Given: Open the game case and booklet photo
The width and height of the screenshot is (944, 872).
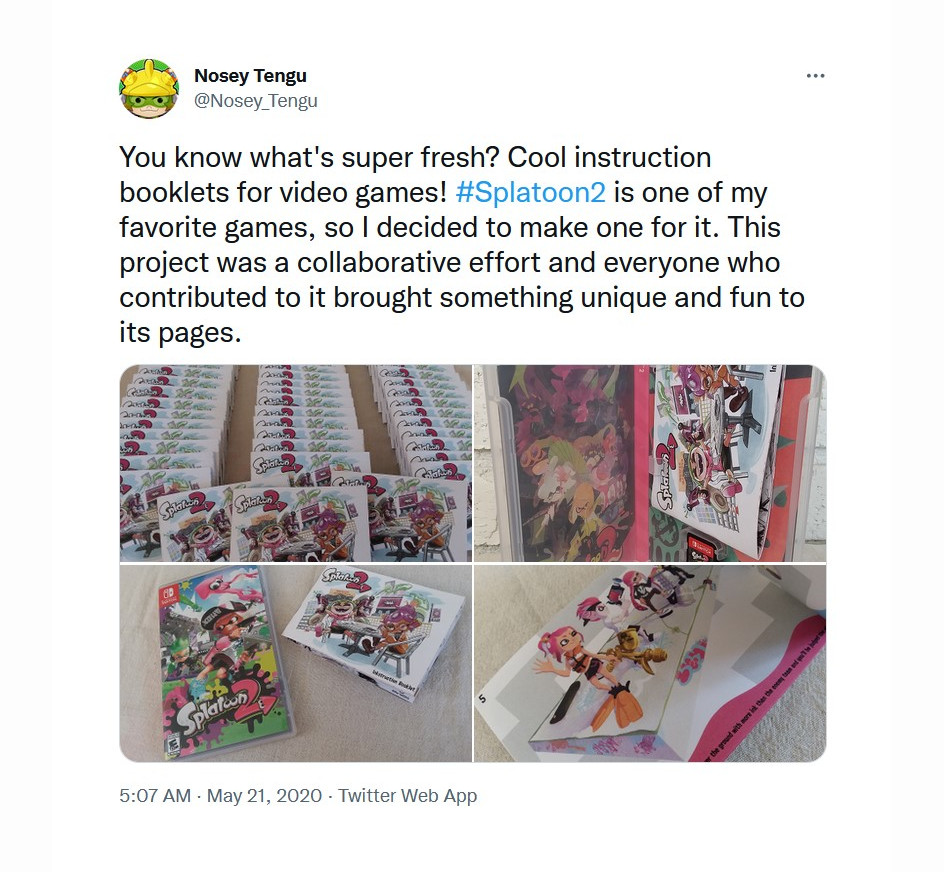Looking at the screenshot, I should coord(295,663).
